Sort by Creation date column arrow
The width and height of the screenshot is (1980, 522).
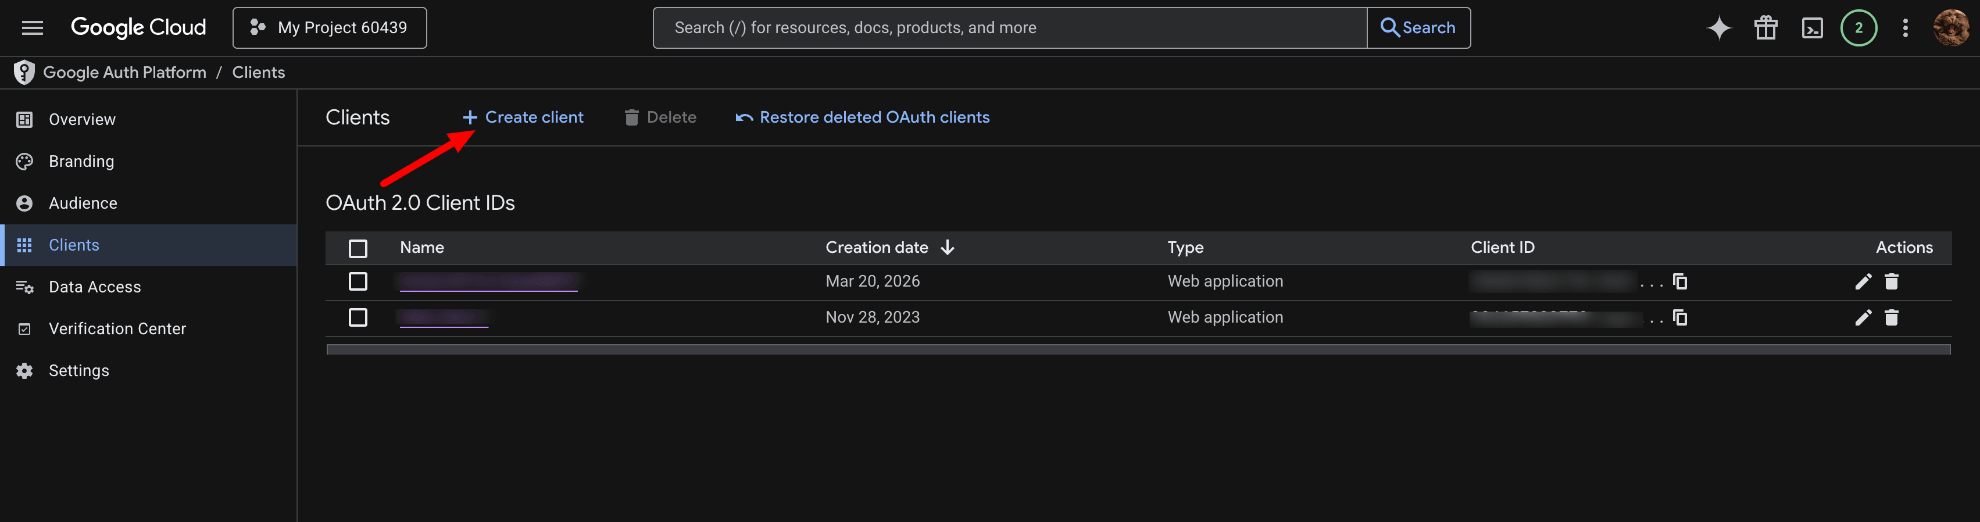[x=947, y=248]
